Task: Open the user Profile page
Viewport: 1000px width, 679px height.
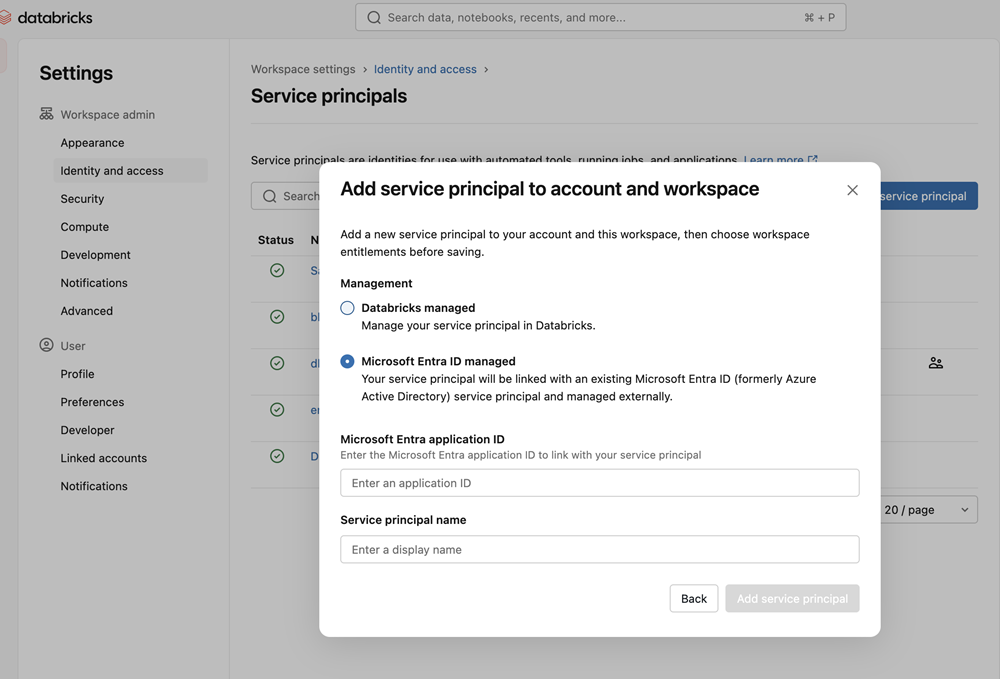Action: click(77, 374)
